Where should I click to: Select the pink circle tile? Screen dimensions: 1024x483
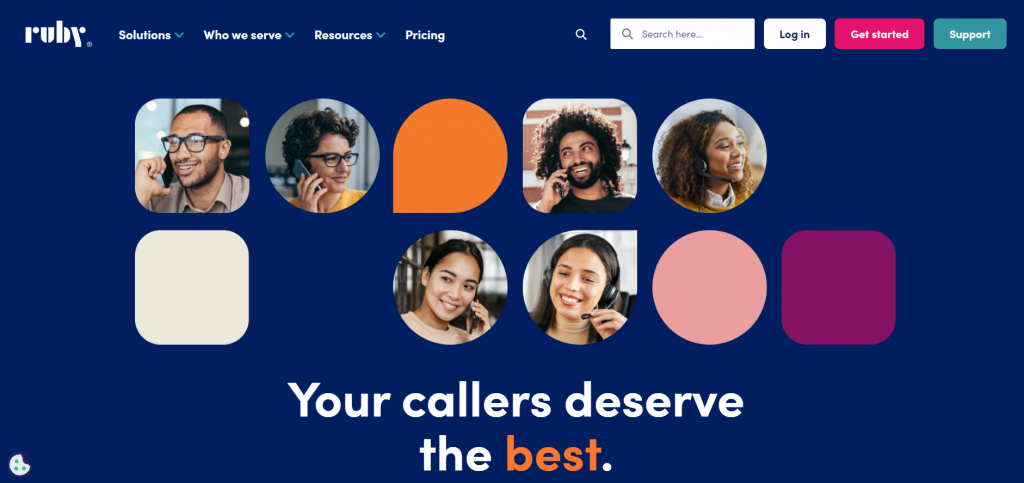click(x=709, y=287)
